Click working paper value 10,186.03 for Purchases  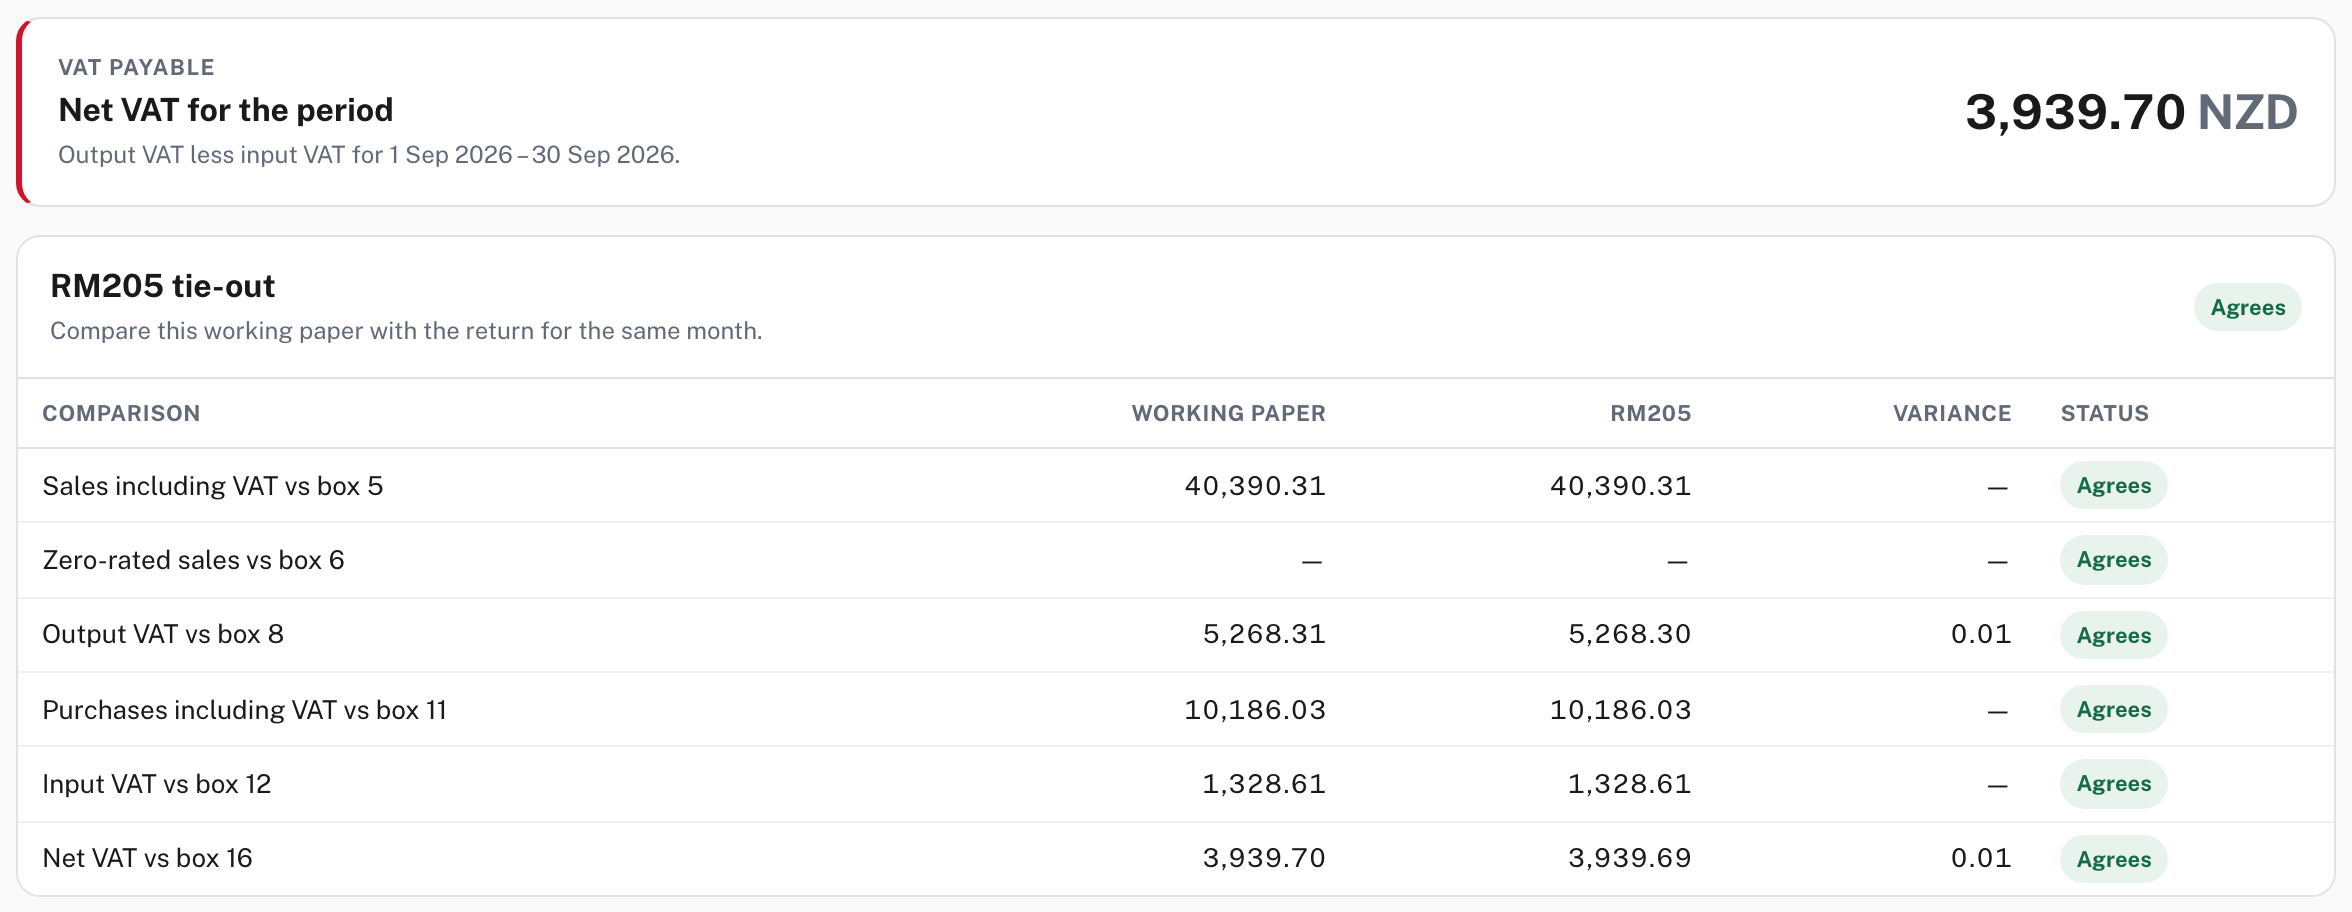1255,710
